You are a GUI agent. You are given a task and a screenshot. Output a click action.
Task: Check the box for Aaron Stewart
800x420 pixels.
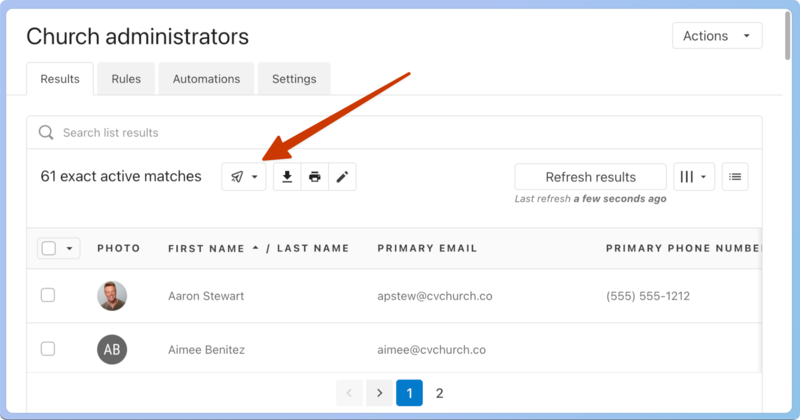point(48,295)
